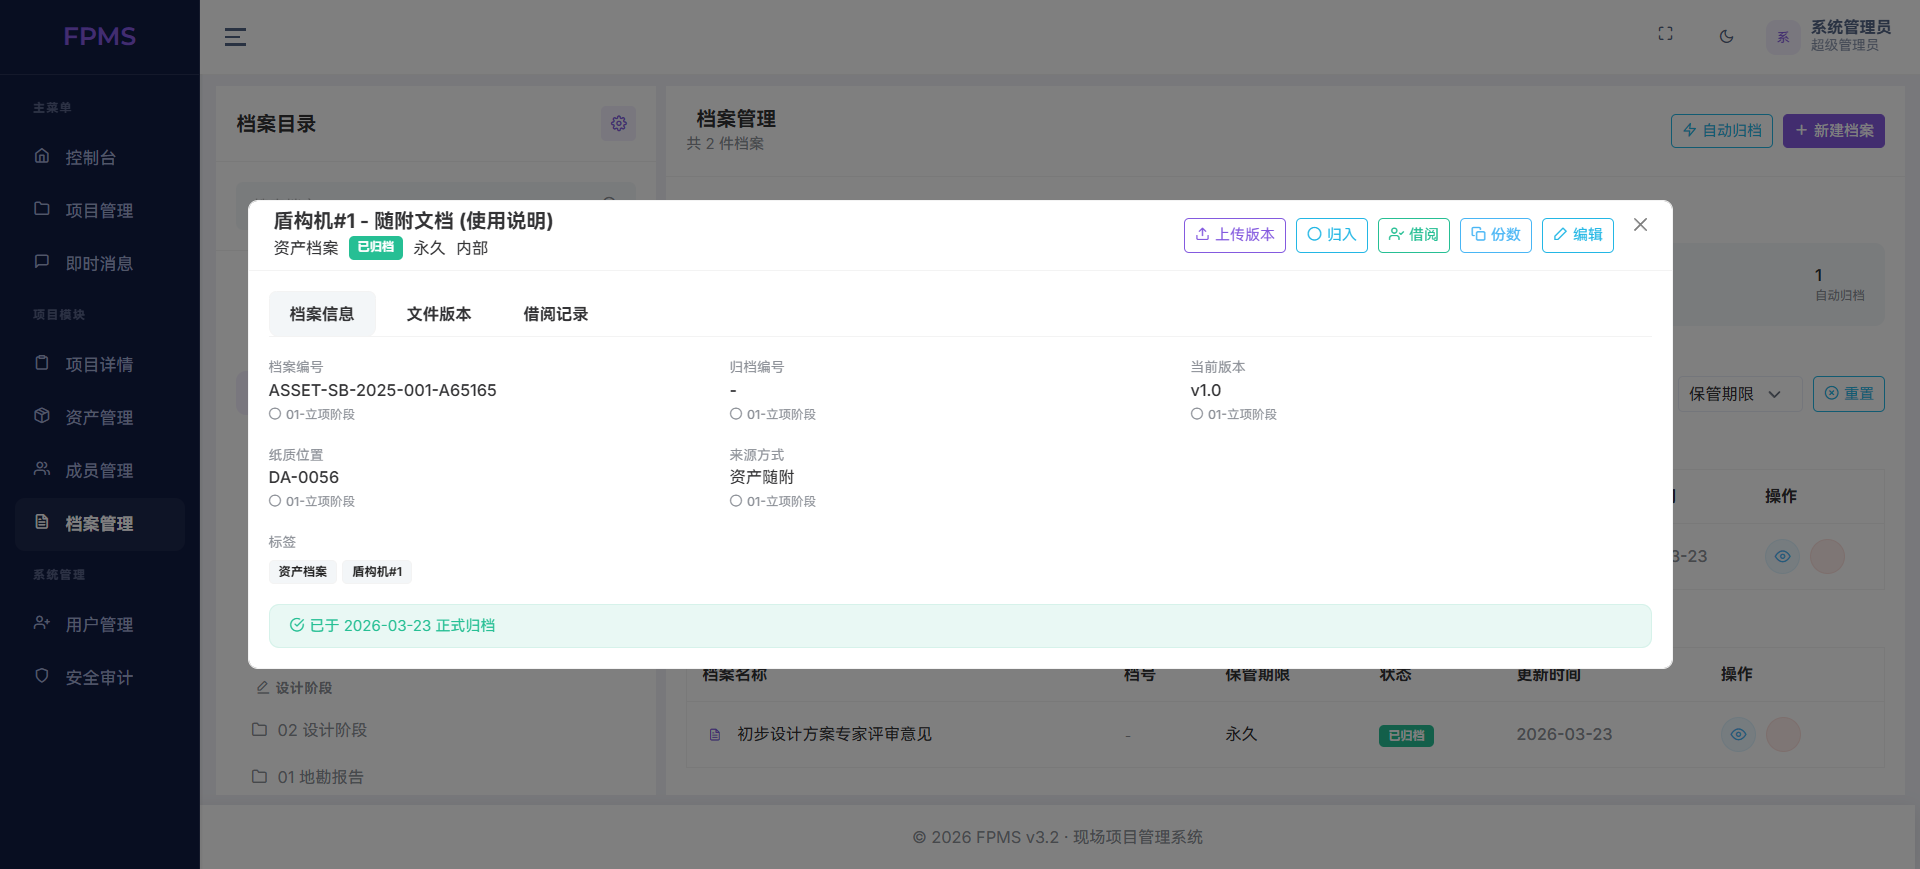Close the archive detail dialog

(x=1640, y=225)
